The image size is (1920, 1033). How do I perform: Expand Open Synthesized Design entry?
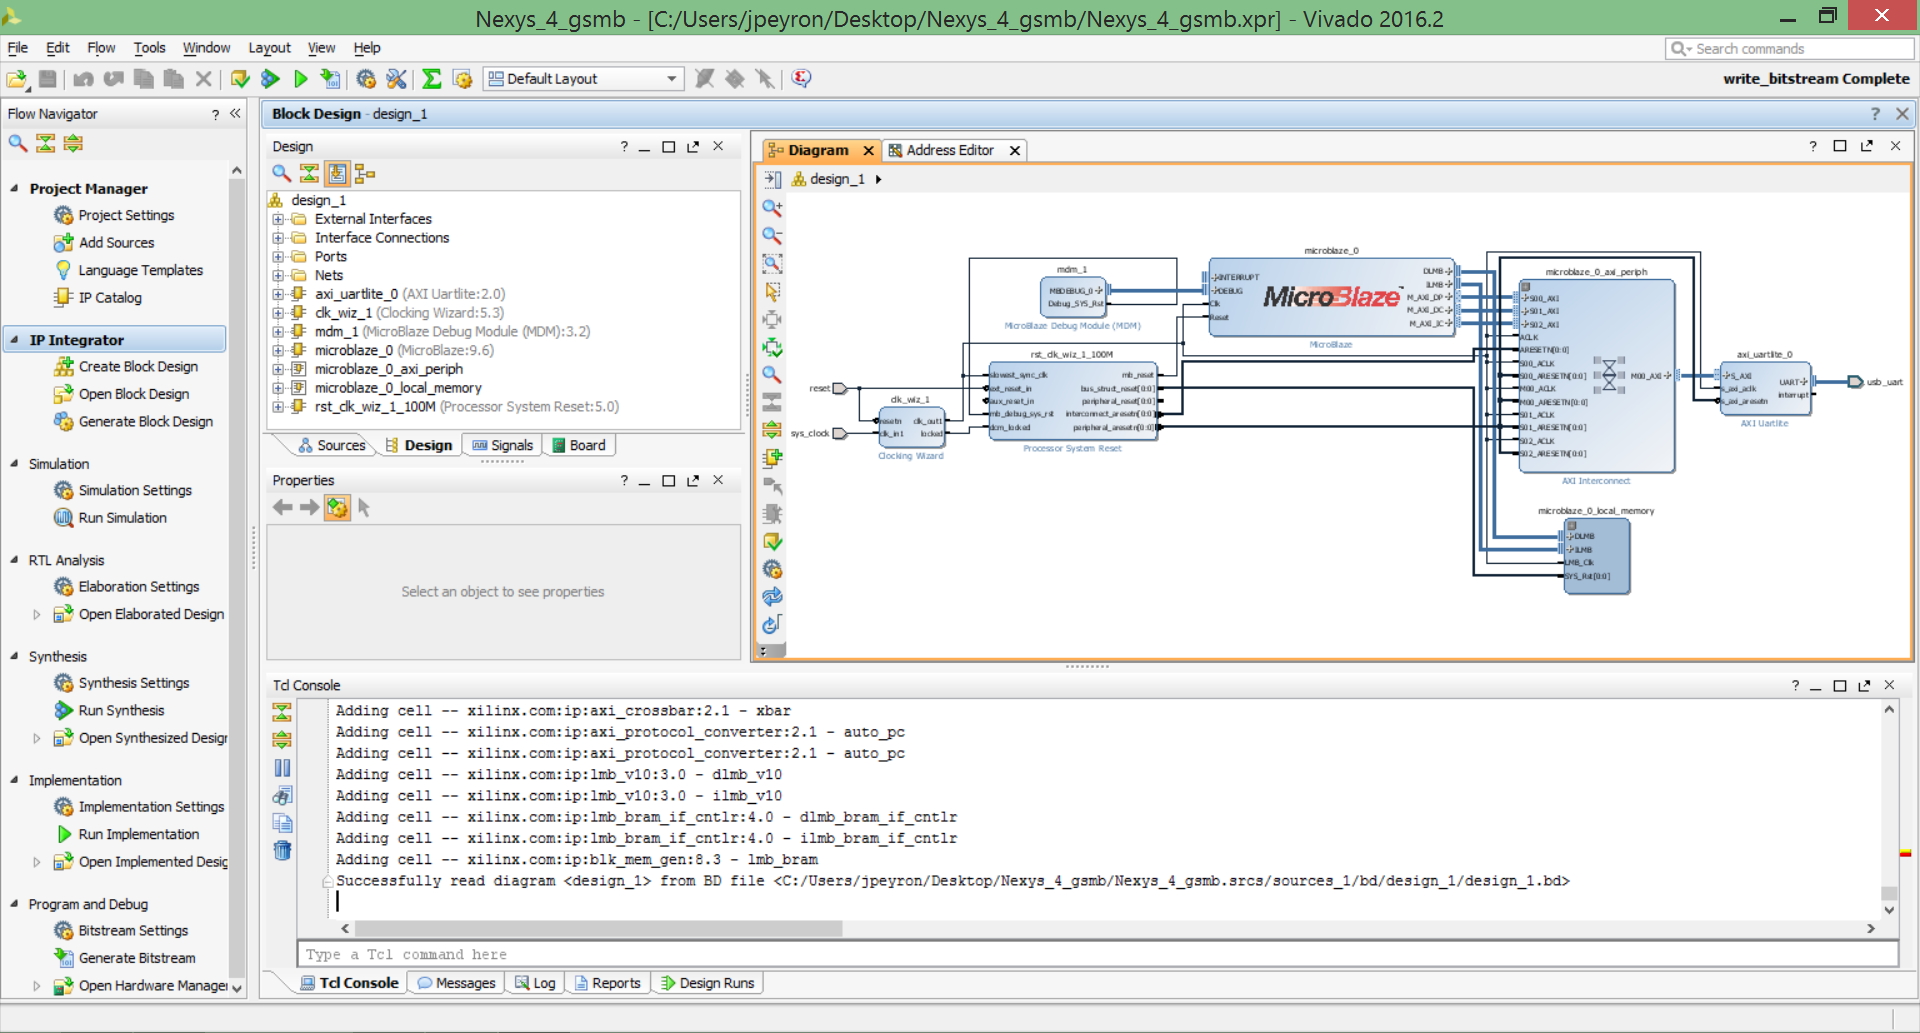[x=37, y=738]
